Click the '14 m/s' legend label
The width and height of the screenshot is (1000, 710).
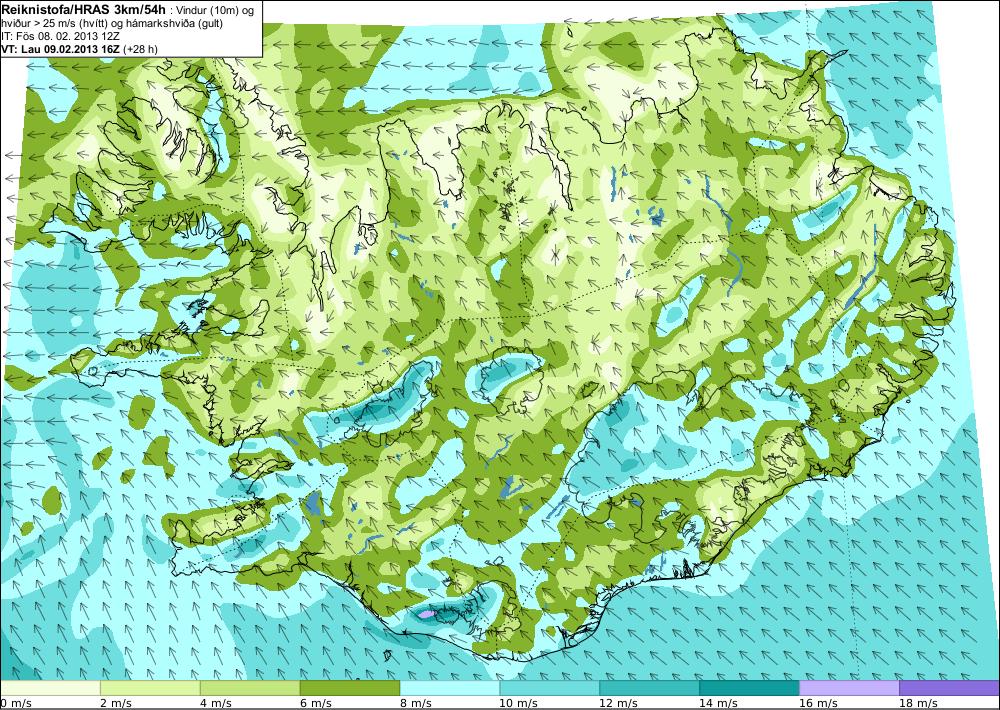point(719,703)
